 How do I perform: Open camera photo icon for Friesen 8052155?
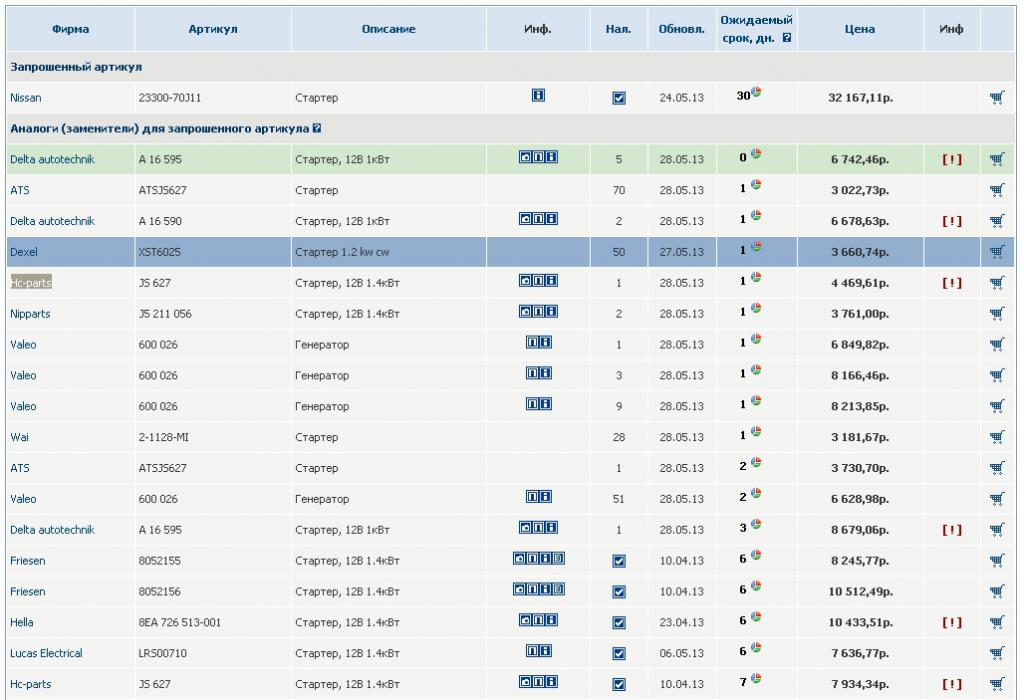point(519,558)
